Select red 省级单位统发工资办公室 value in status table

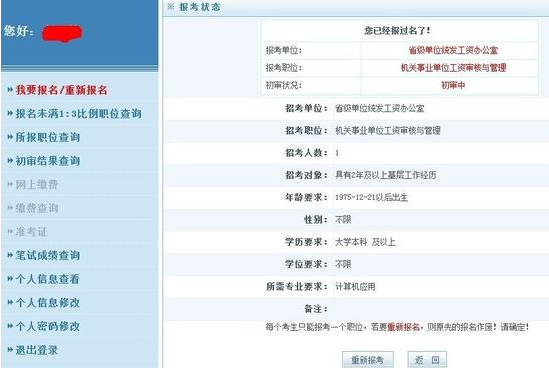point(453,50)
